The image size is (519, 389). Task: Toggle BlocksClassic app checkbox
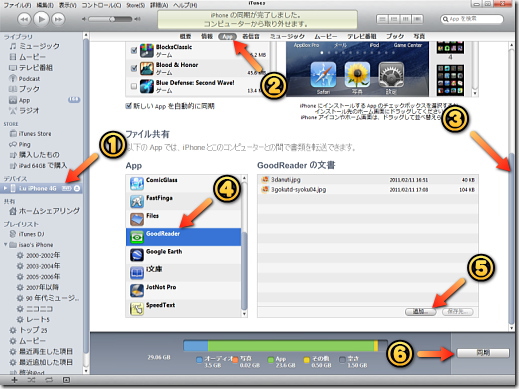pyautogui.click(x=134, y=50)
